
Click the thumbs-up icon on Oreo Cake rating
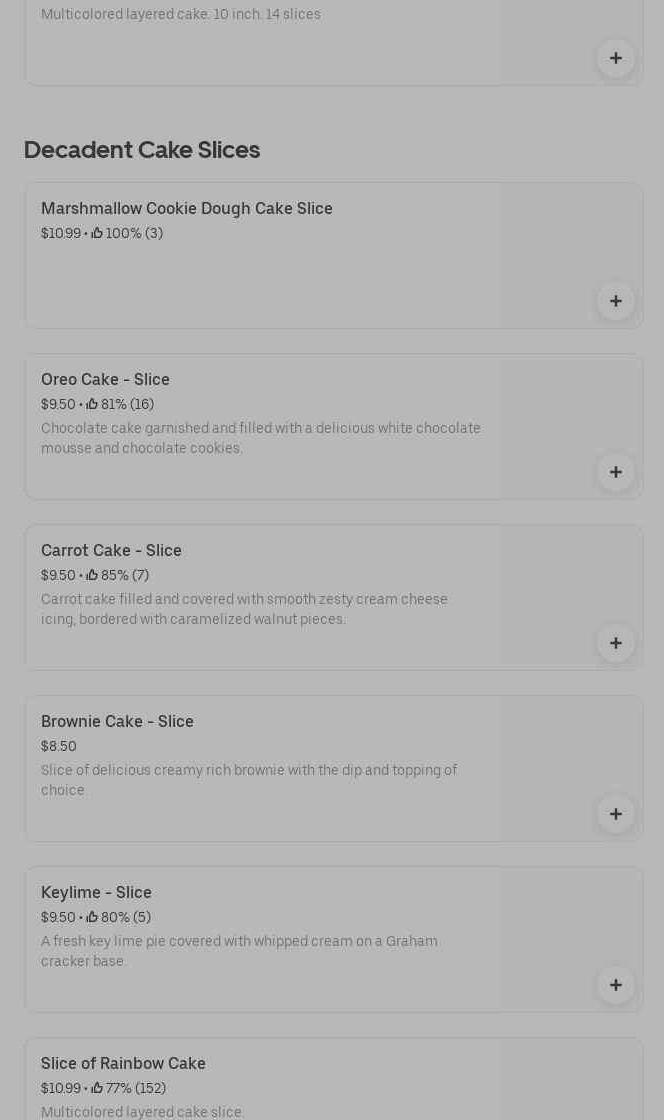click(x=92, y=404)
